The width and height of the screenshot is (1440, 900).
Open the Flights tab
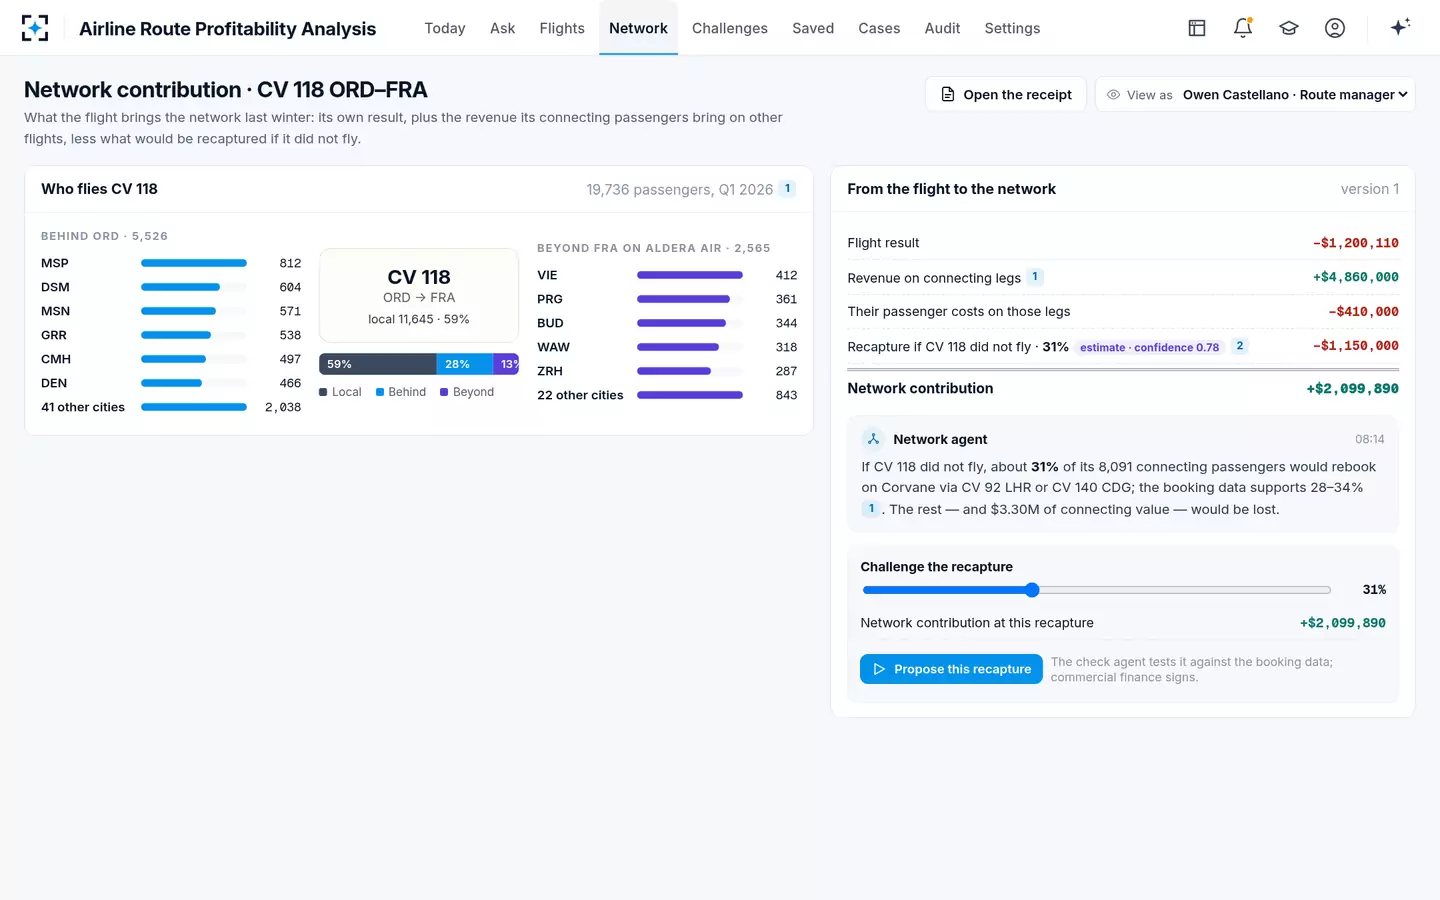pos(562,28)
